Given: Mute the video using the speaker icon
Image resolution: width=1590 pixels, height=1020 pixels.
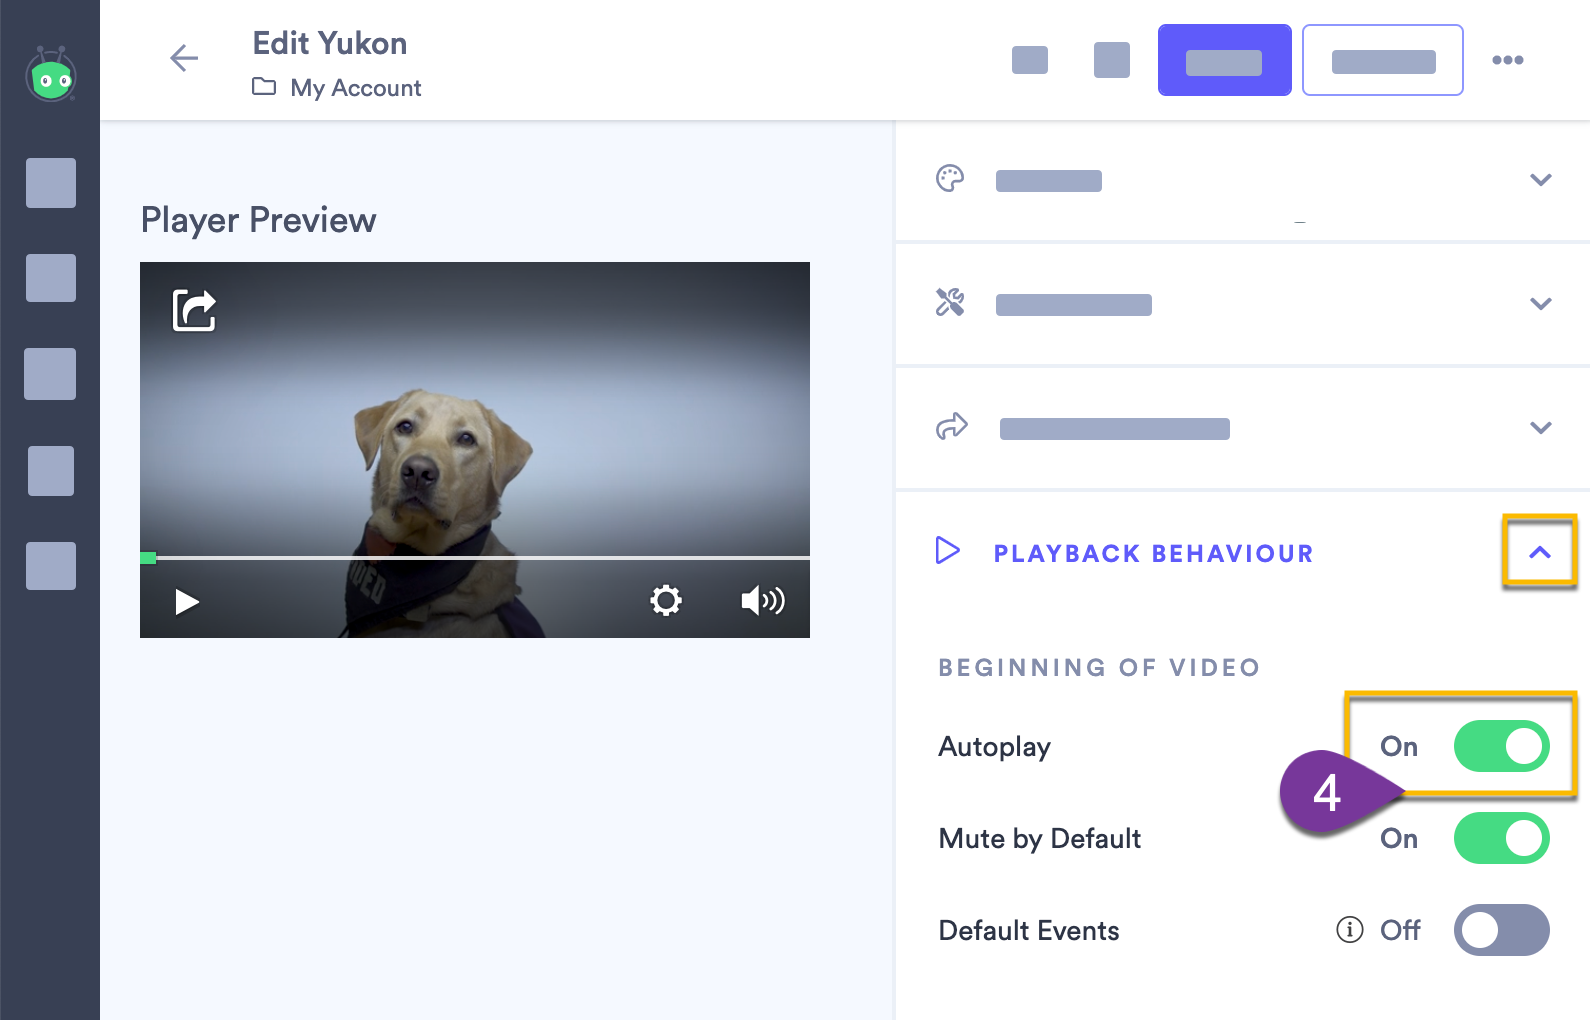Looking at the screenshot, I should click(762, 600).
